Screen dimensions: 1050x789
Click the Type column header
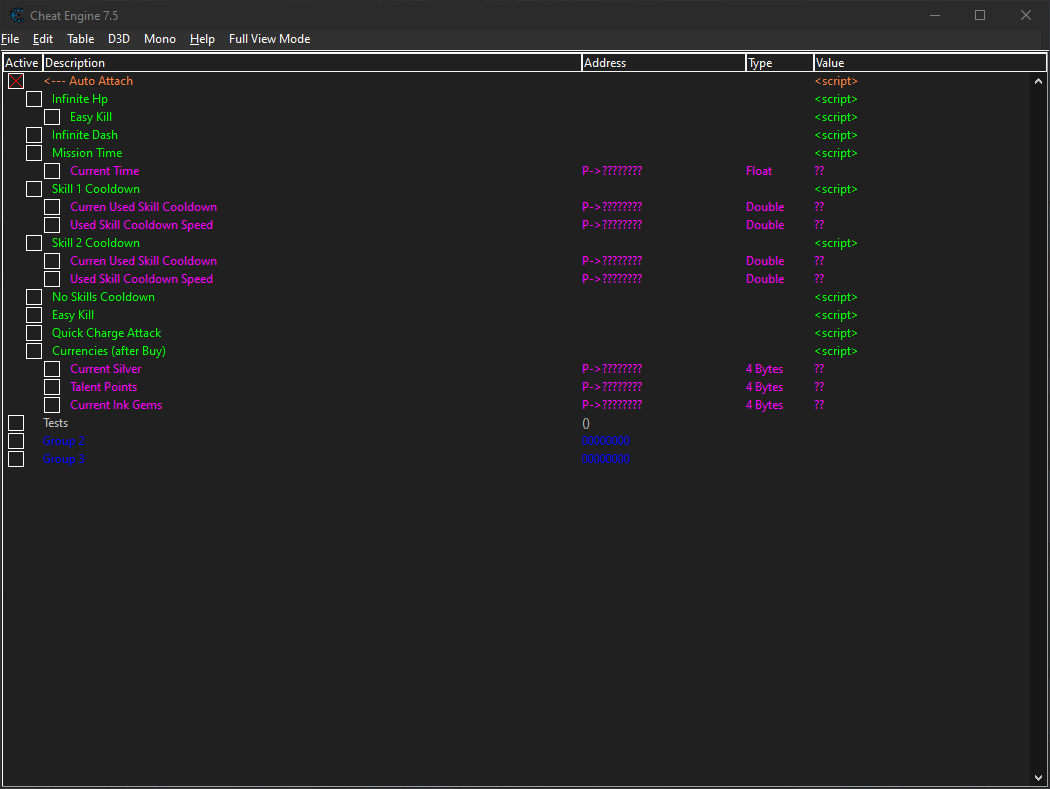(780, 63)
